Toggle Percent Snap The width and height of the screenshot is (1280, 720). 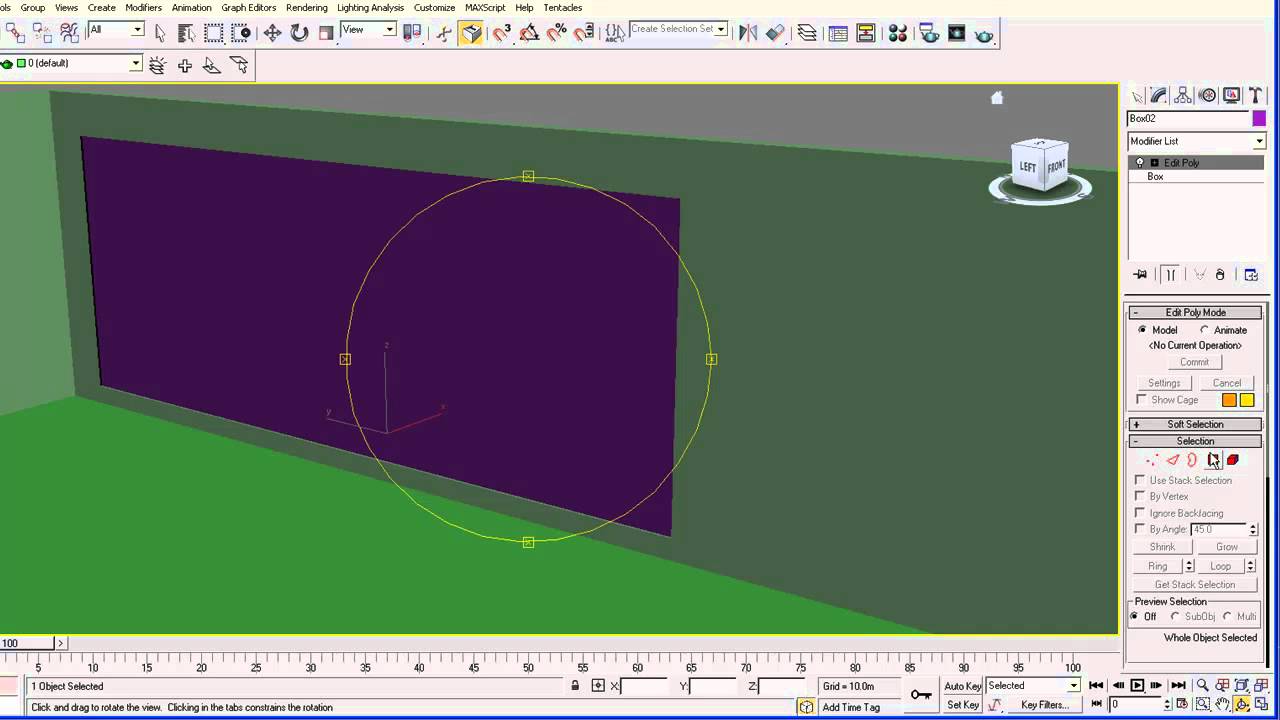pyautogui.click(x=557, y=33)
